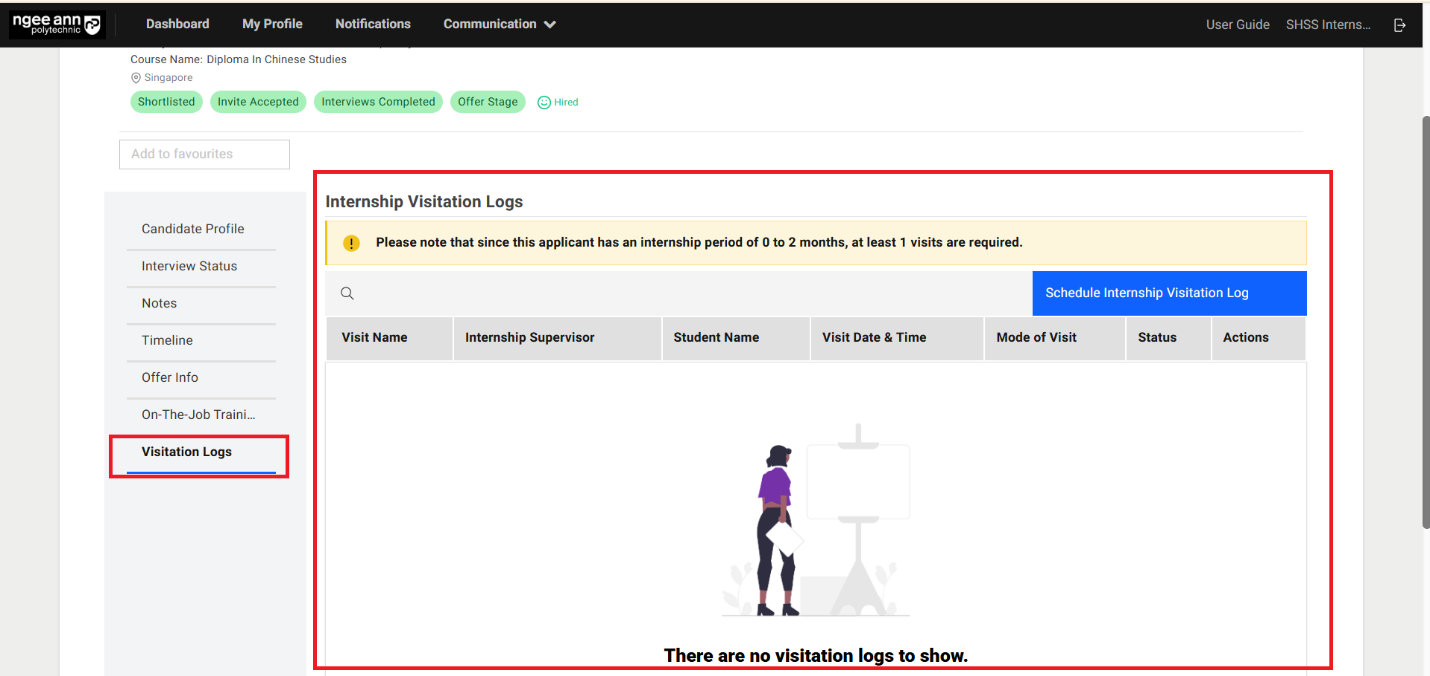Click the location pin icon beside Singapore
Screen dimensions: 1430x676
coord(135,77)
